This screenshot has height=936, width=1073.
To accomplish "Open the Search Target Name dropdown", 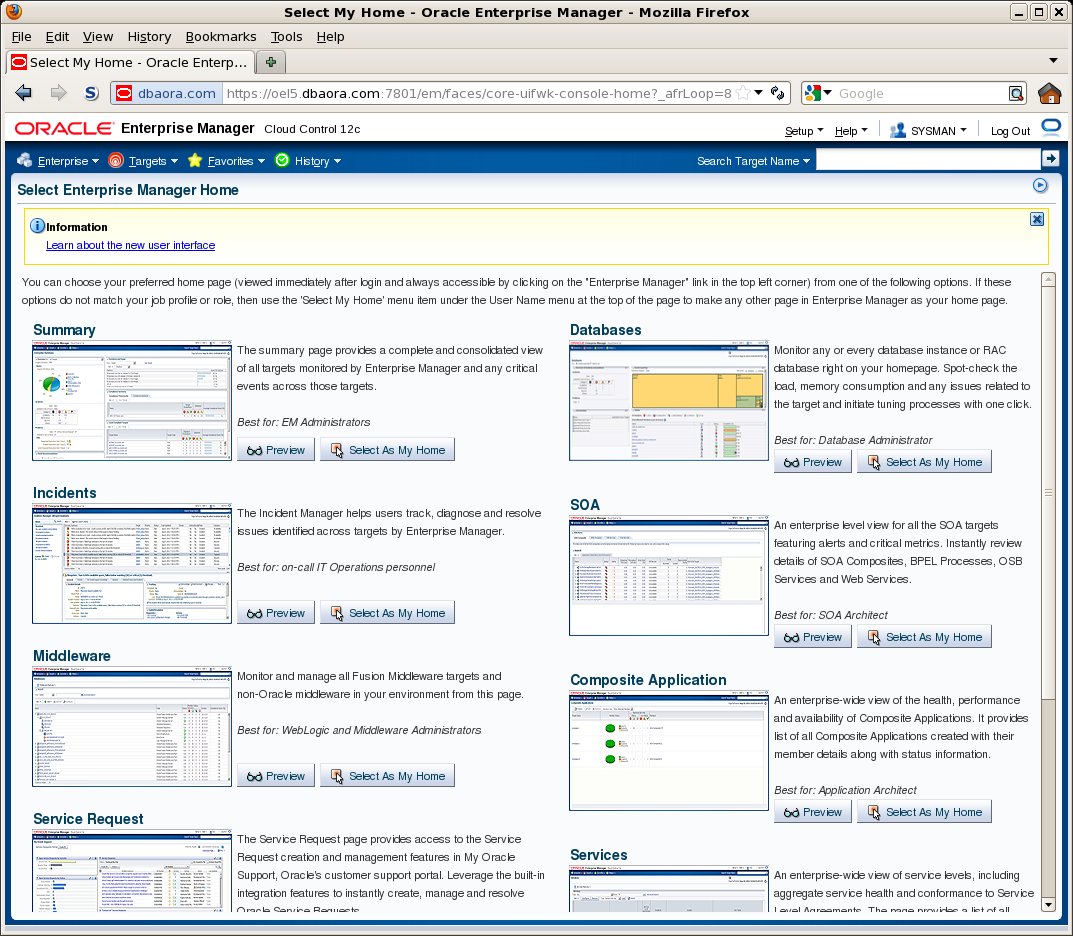I will (x=753, y=161).
